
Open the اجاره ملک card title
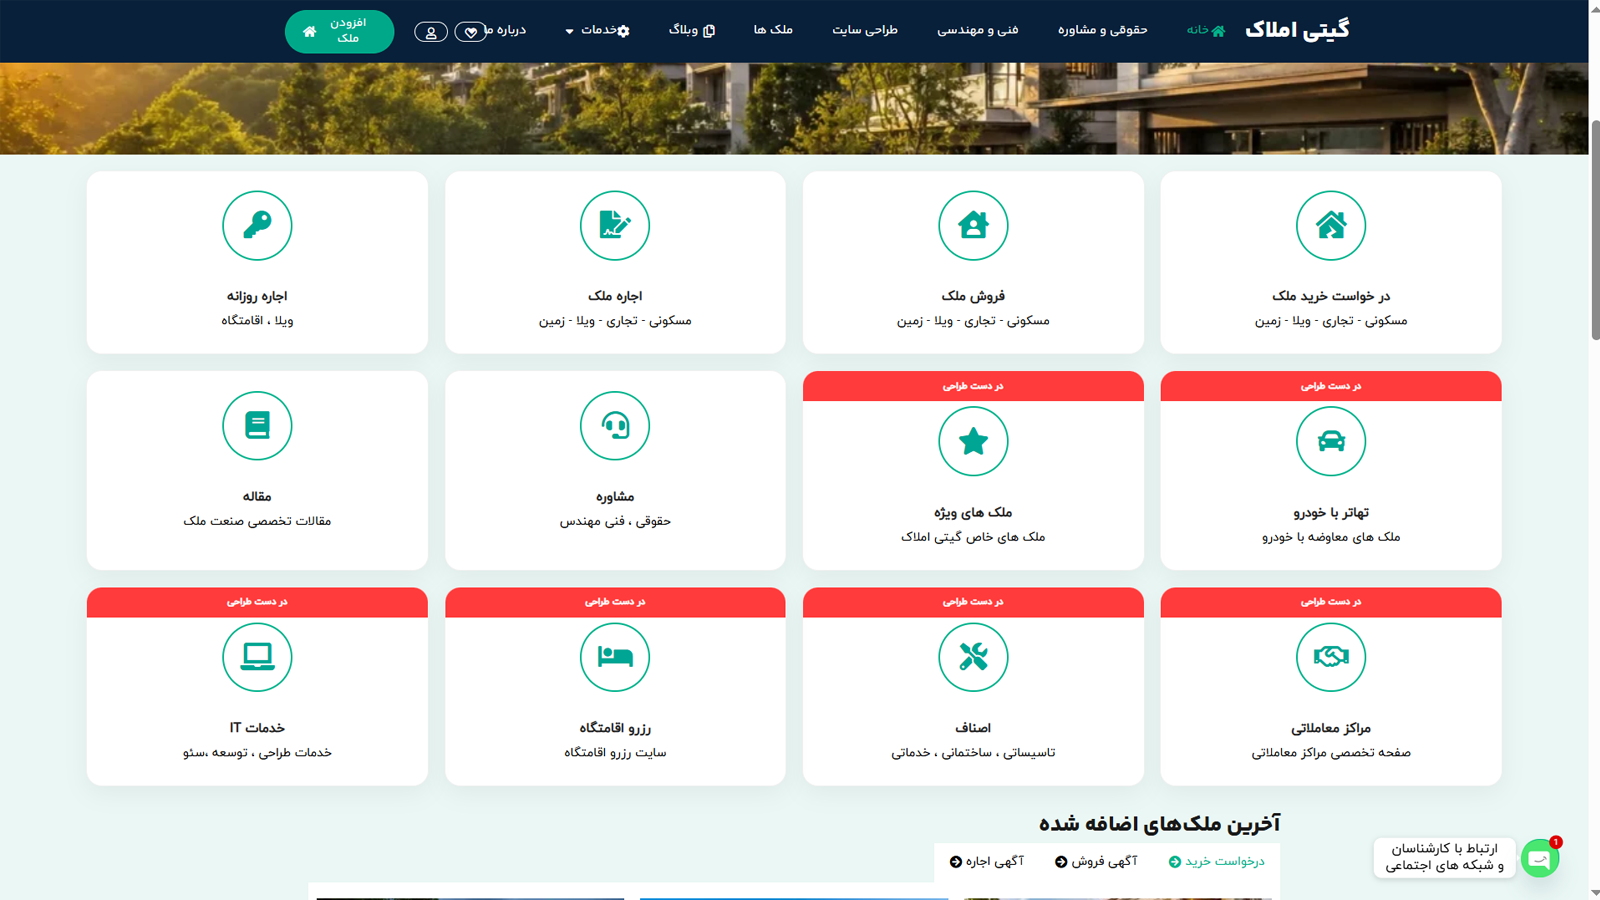click(615, 296)
